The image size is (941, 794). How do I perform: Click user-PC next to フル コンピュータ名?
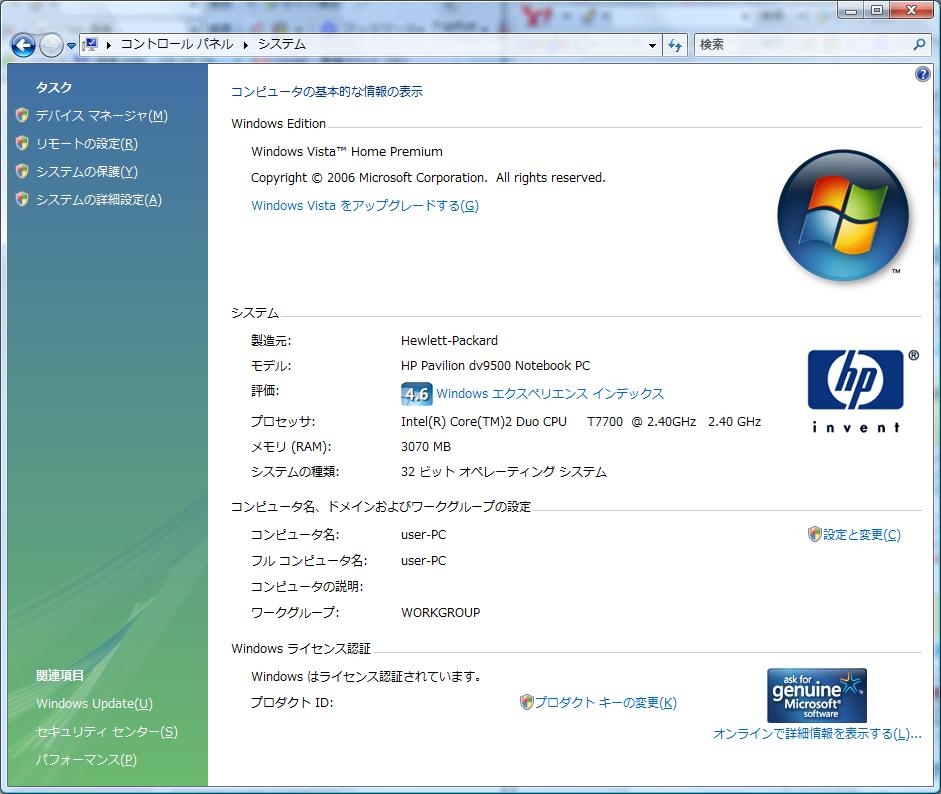pyautogui.click(x=424, y=561)
